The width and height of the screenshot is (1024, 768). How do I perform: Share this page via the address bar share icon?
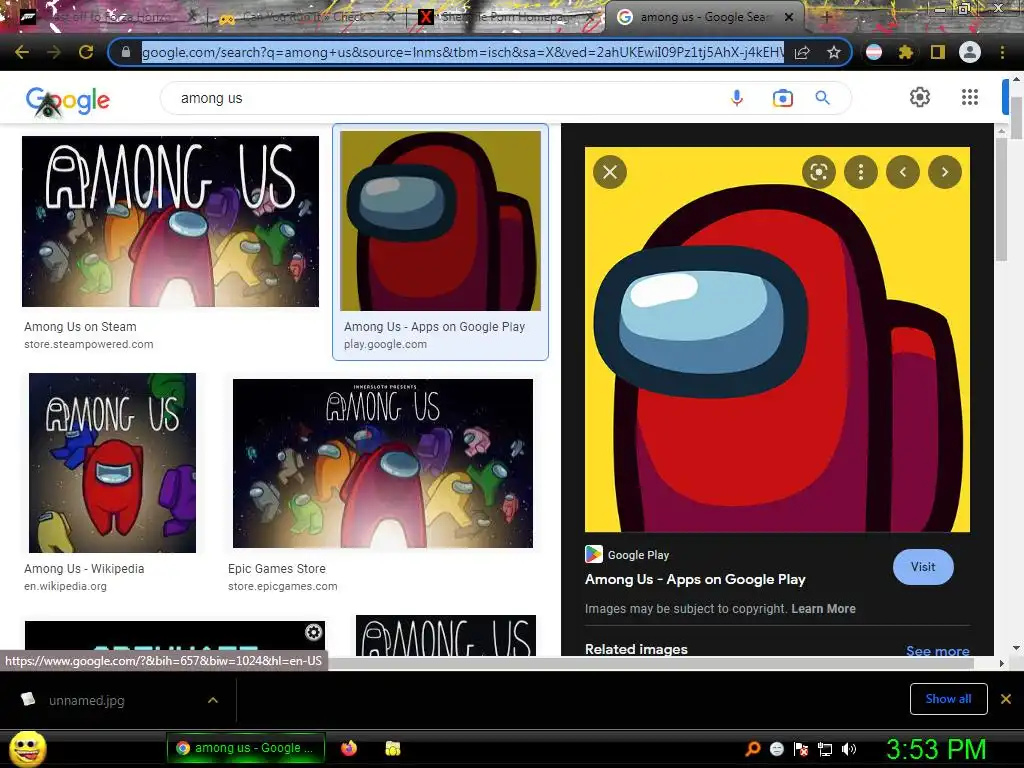click(802, 52)
